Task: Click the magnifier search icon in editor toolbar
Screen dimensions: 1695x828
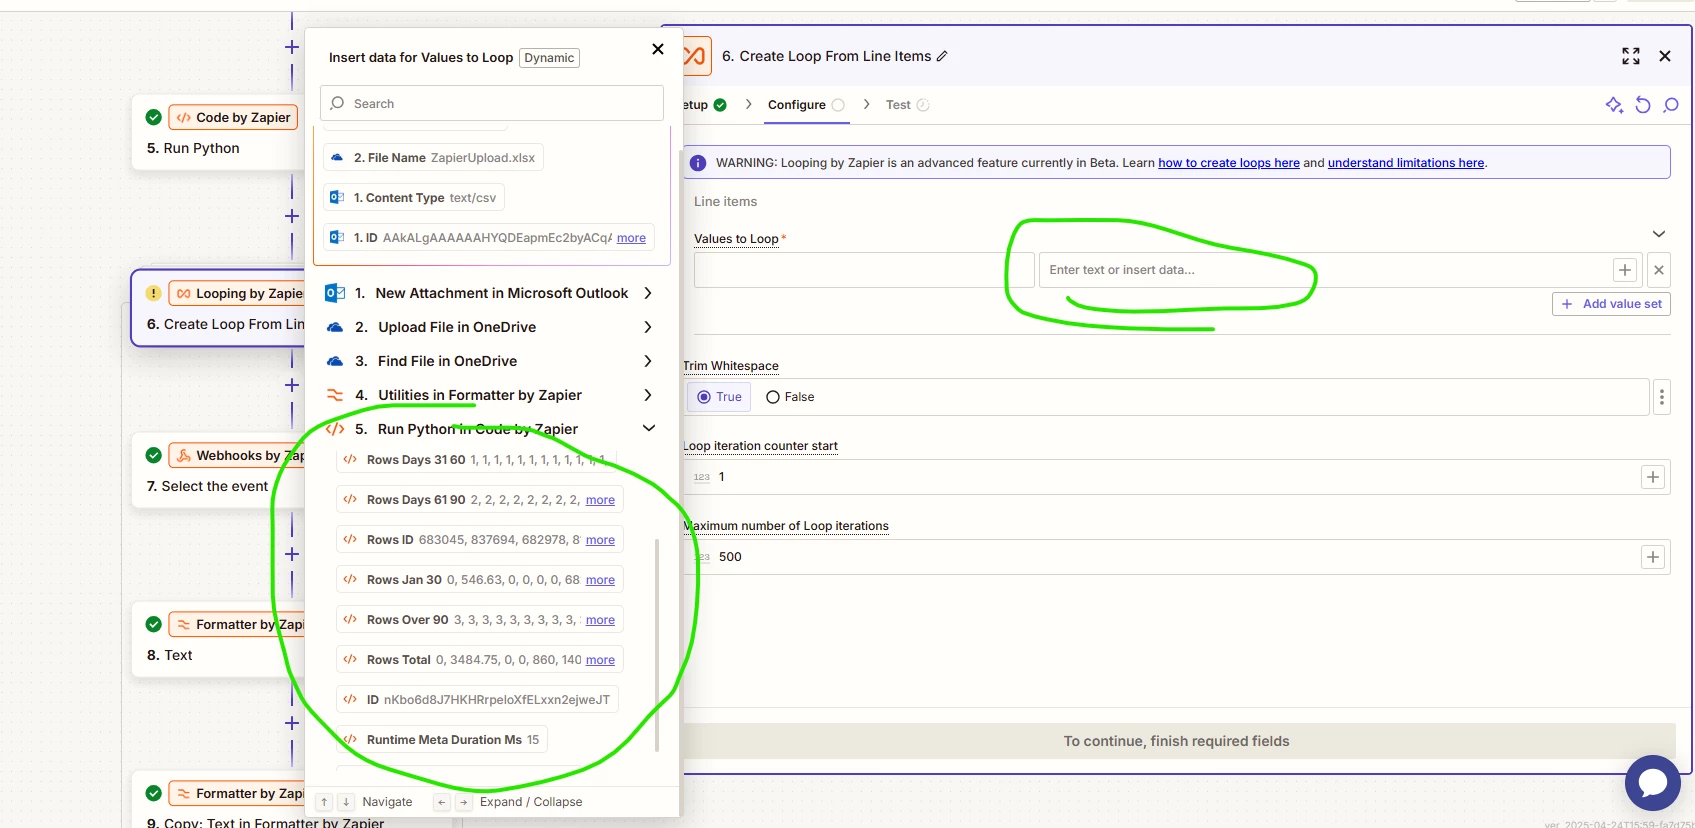Action: pos(1670,105)
